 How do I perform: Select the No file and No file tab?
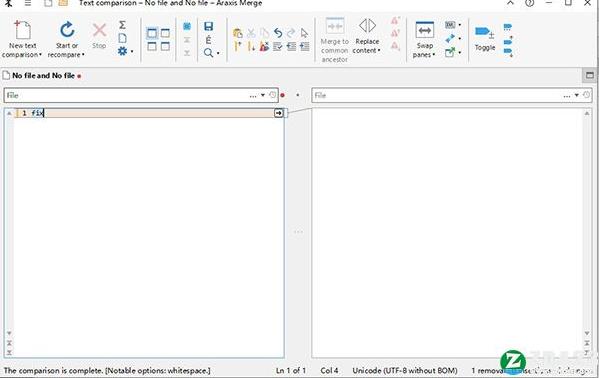pyautogui.click(x=43, y=76)
